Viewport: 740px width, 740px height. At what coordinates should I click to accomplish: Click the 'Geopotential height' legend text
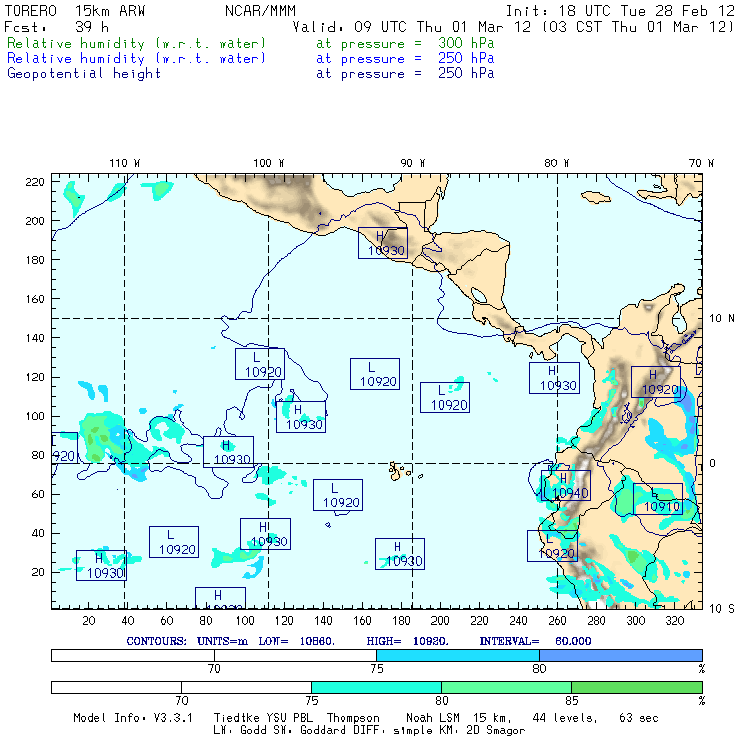84,74
